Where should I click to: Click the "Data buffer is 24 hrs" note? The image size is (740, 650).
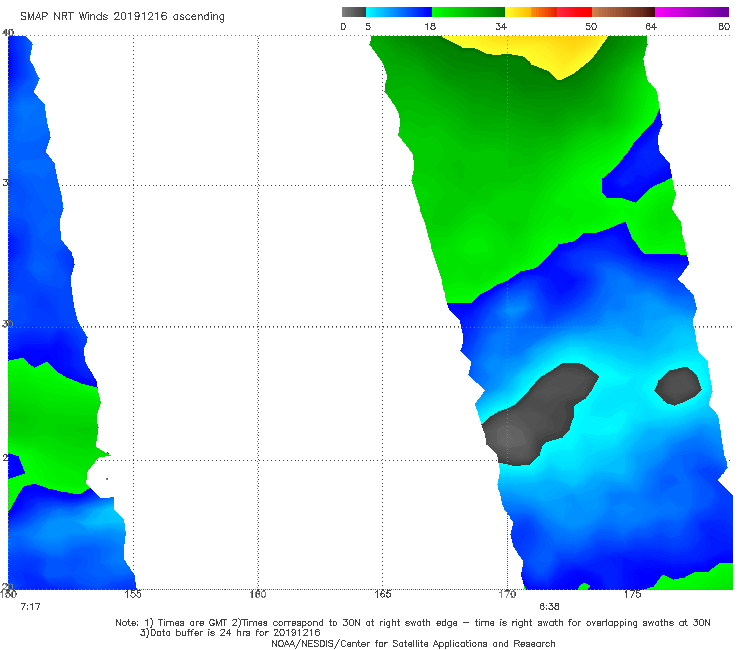230,633
